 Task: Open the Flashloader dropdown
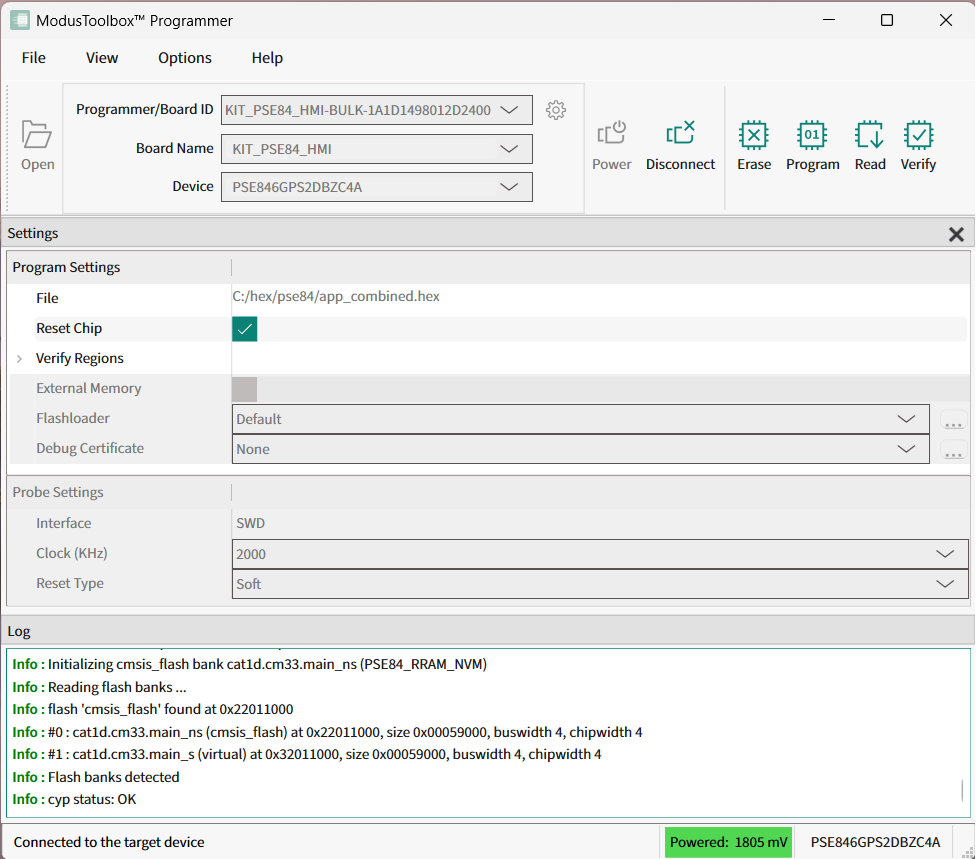tap(580, 419)
